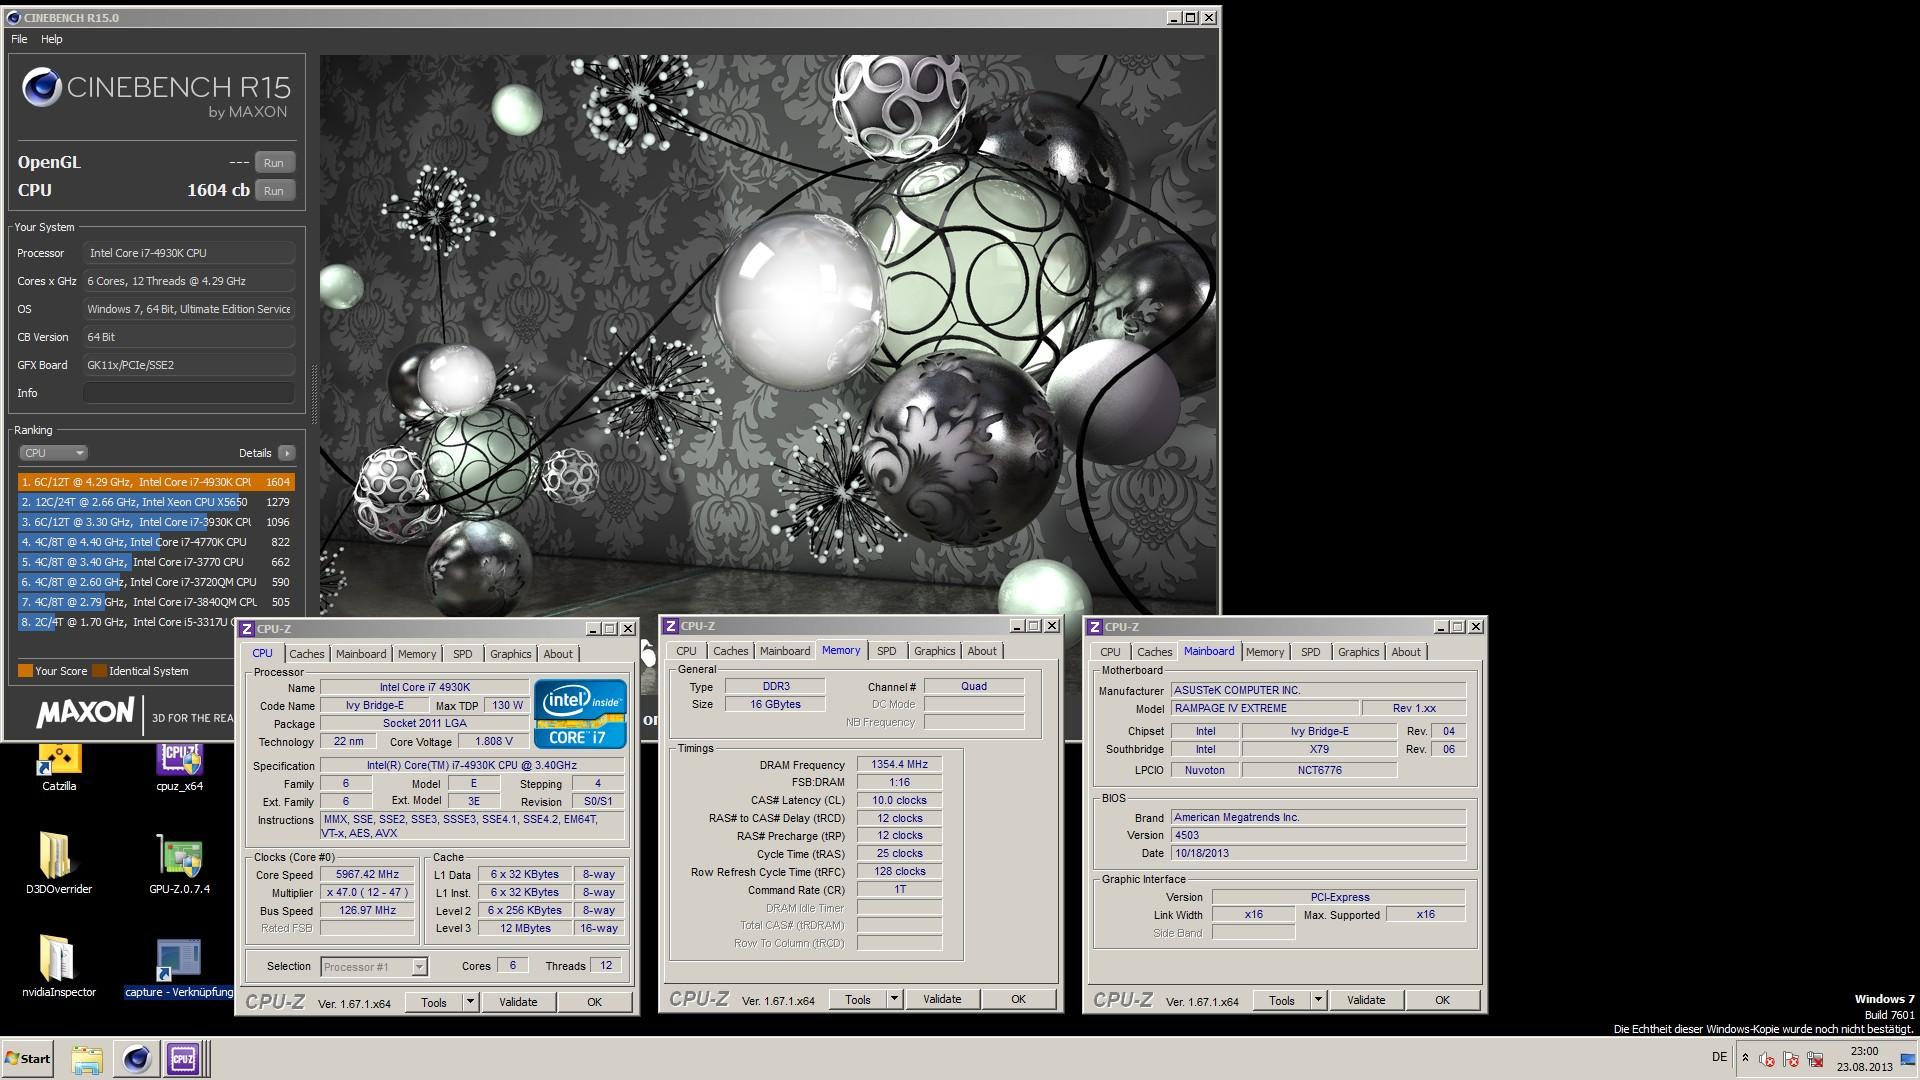Select ranking entry Xeon X5650 1279
The height and width of the screenshot is (1080, 1920).
tap(156, 502)
